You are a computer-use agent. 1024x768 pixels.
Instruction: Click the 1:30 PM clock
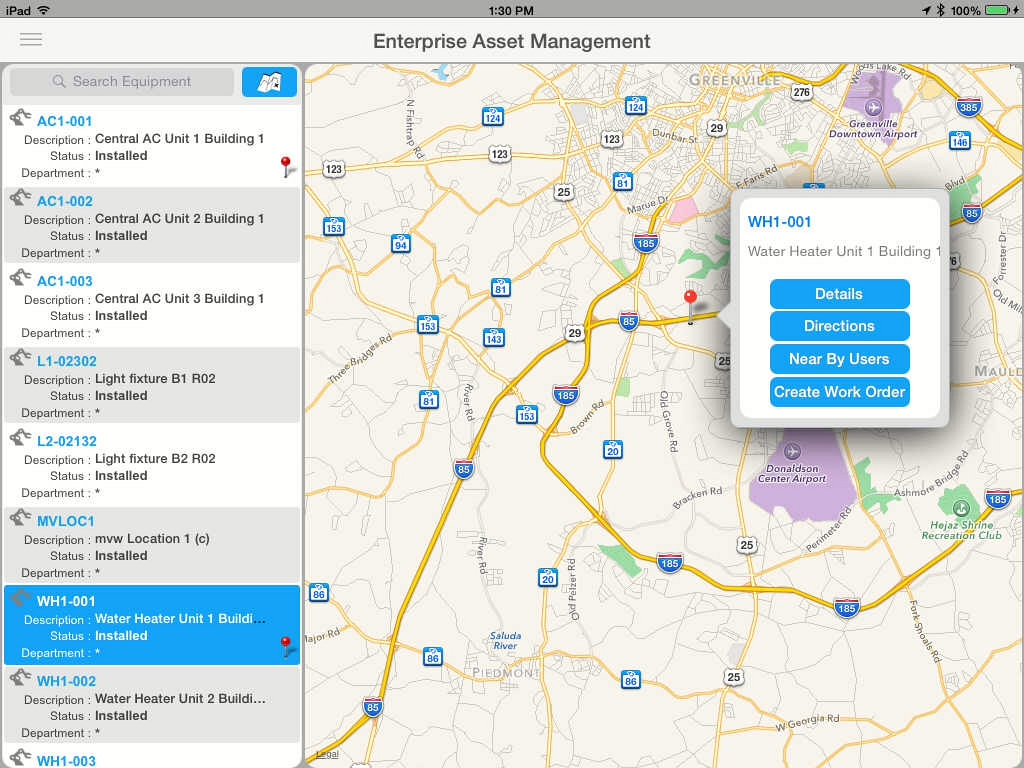tap(511, 10)
